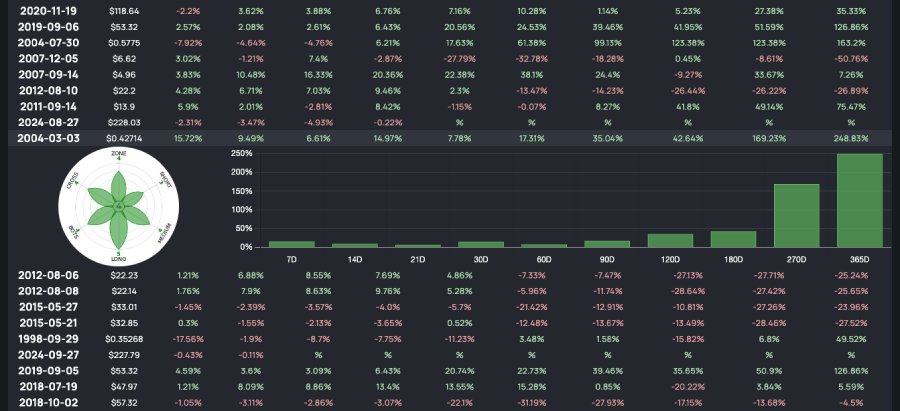Click the center of the radar flower chart
The width and height of the screenshot is (900, 411).
(x=118, y=206)
